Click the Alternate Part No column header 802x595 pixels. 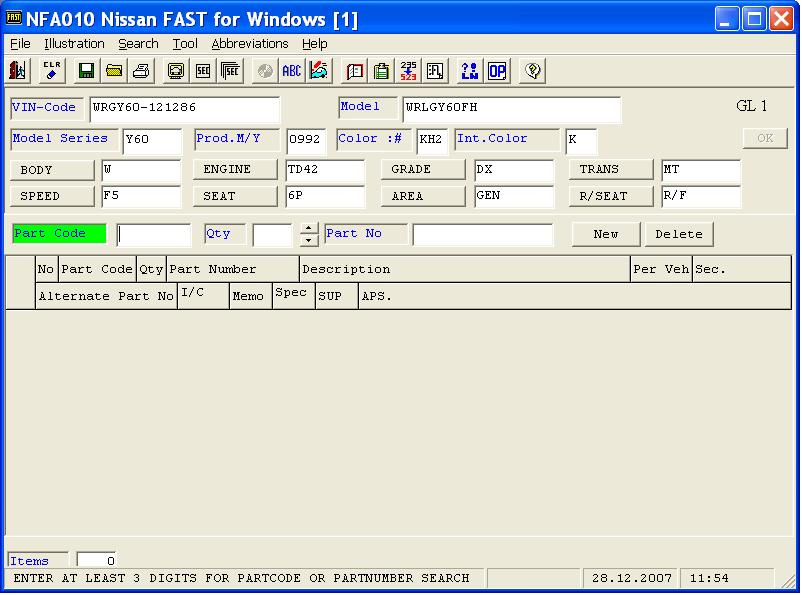coord(106,296)
